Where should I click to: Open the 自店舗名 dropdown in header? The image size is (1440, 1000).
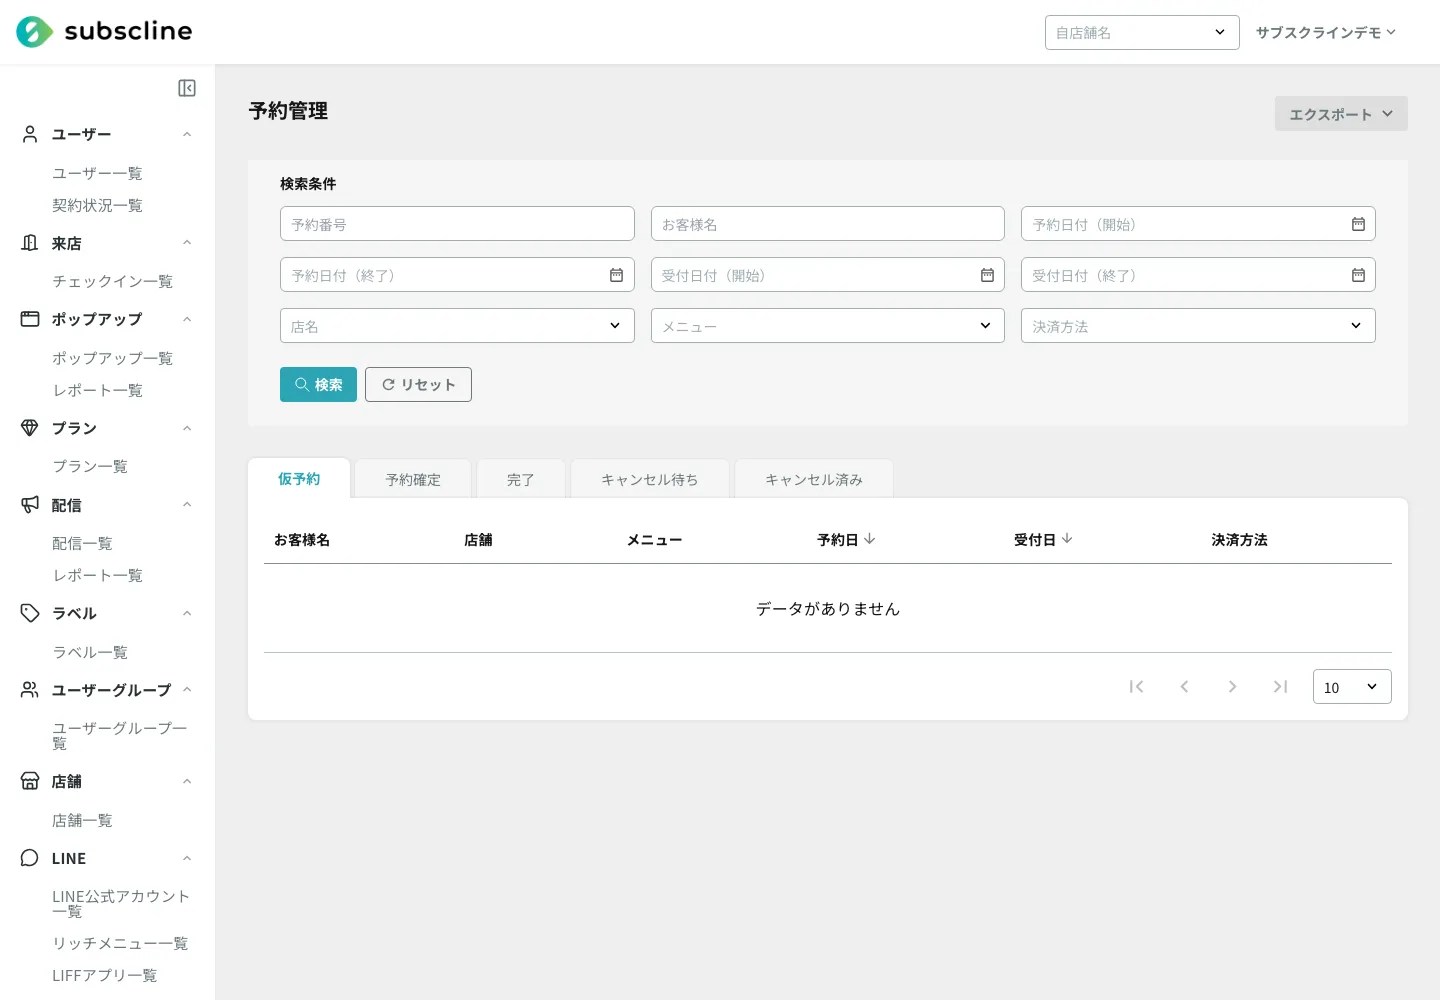1142,33
